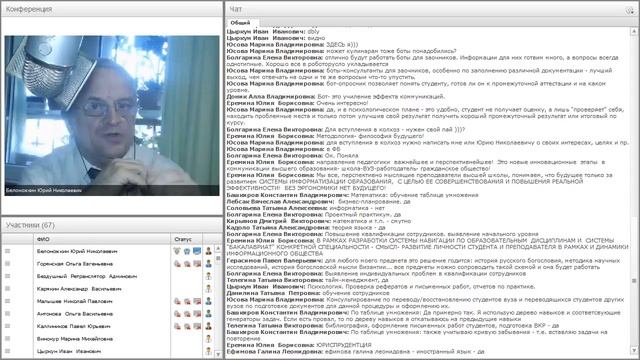The image size is (640, 360).
Task: Select participant Белоножкин Юрий Николаевич in list
Action: pos(77,251)
